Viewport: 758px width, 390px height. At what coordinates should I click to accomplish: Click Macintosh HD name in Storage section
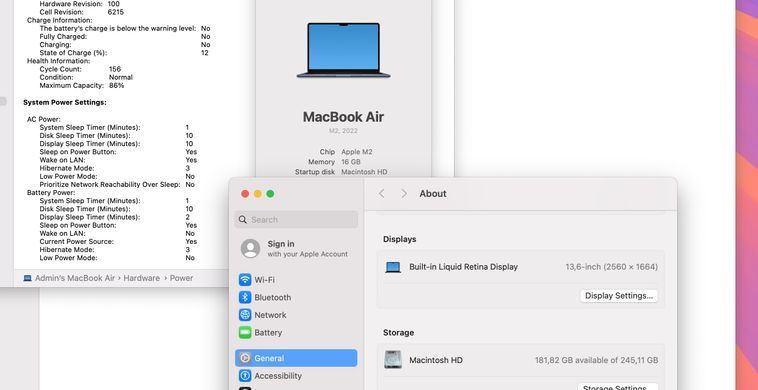coord(436,360)
